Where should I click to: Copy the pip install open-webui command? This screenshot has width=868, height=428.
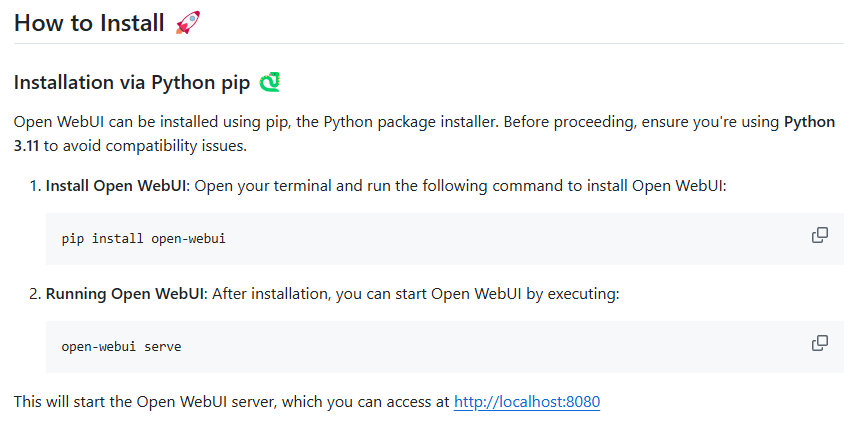point(819,235)
